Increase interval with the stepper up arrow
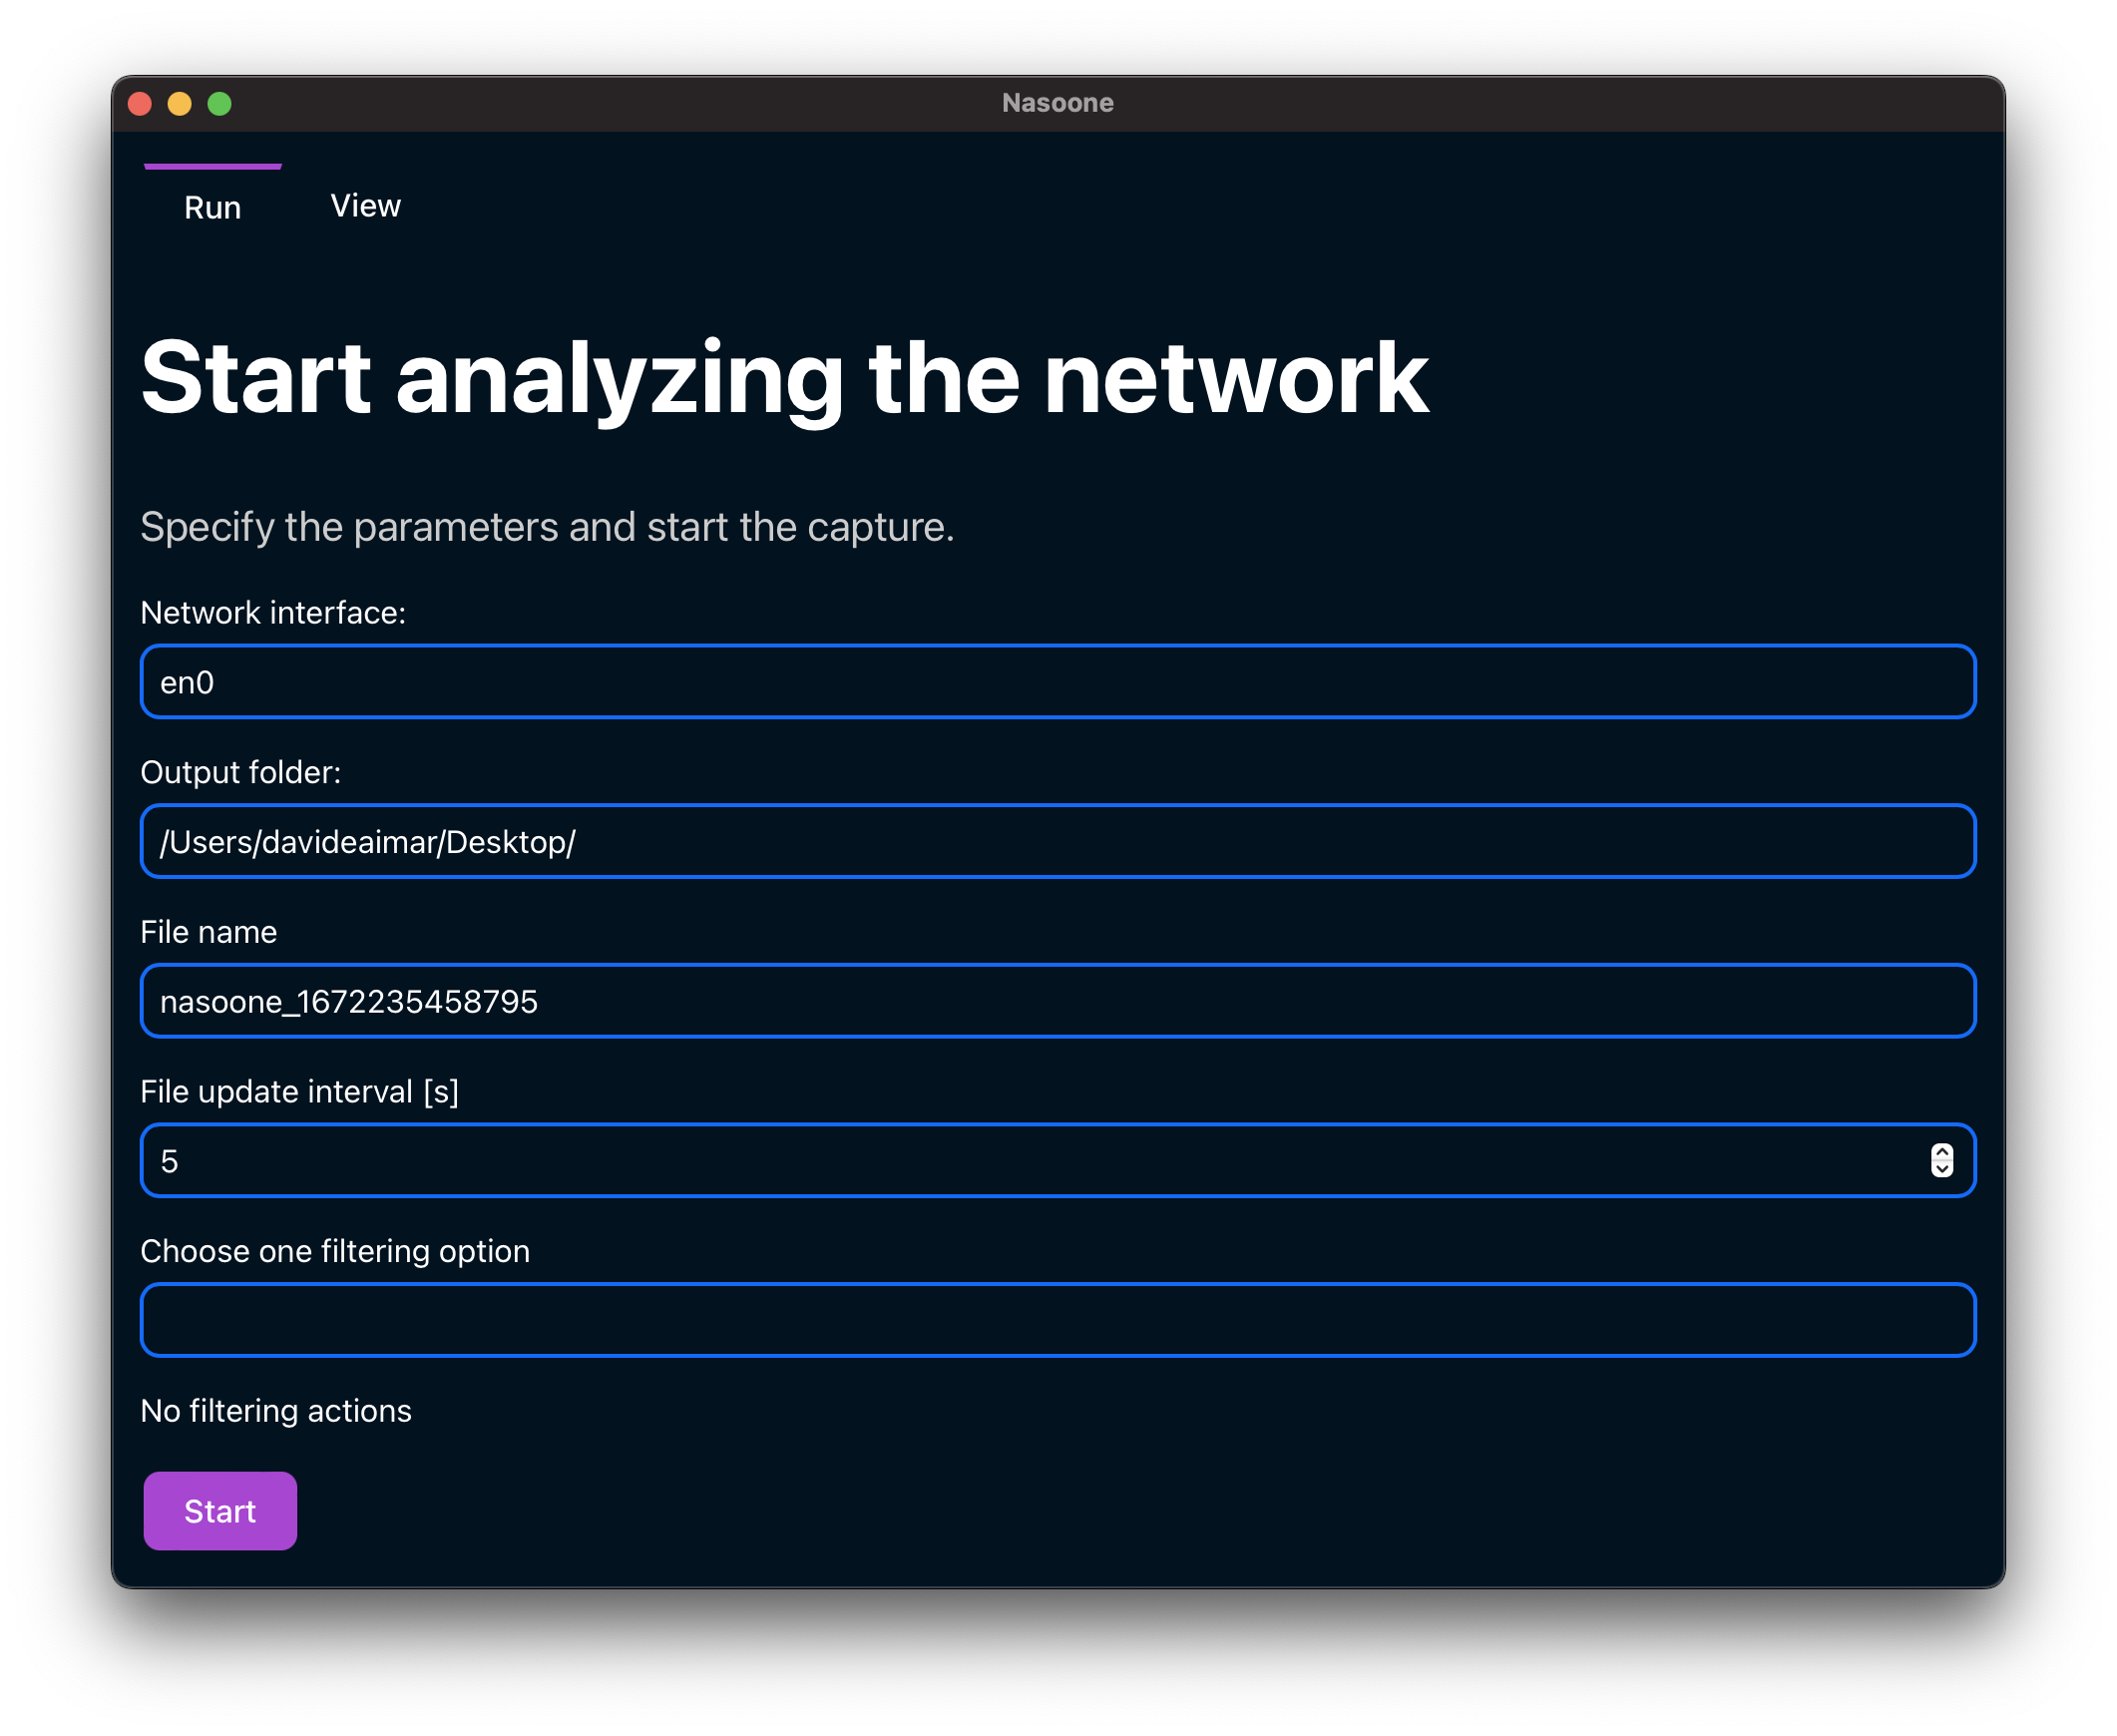Image resolution: width=2117 pixels, height=1736 pixels. tap(1941, 1152)
